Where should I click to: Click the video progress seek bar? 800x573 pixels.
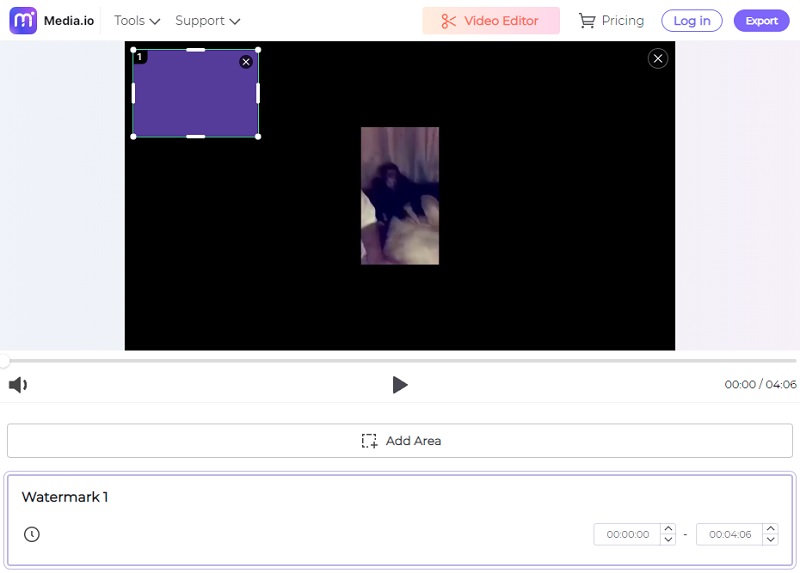coord(400,360)
